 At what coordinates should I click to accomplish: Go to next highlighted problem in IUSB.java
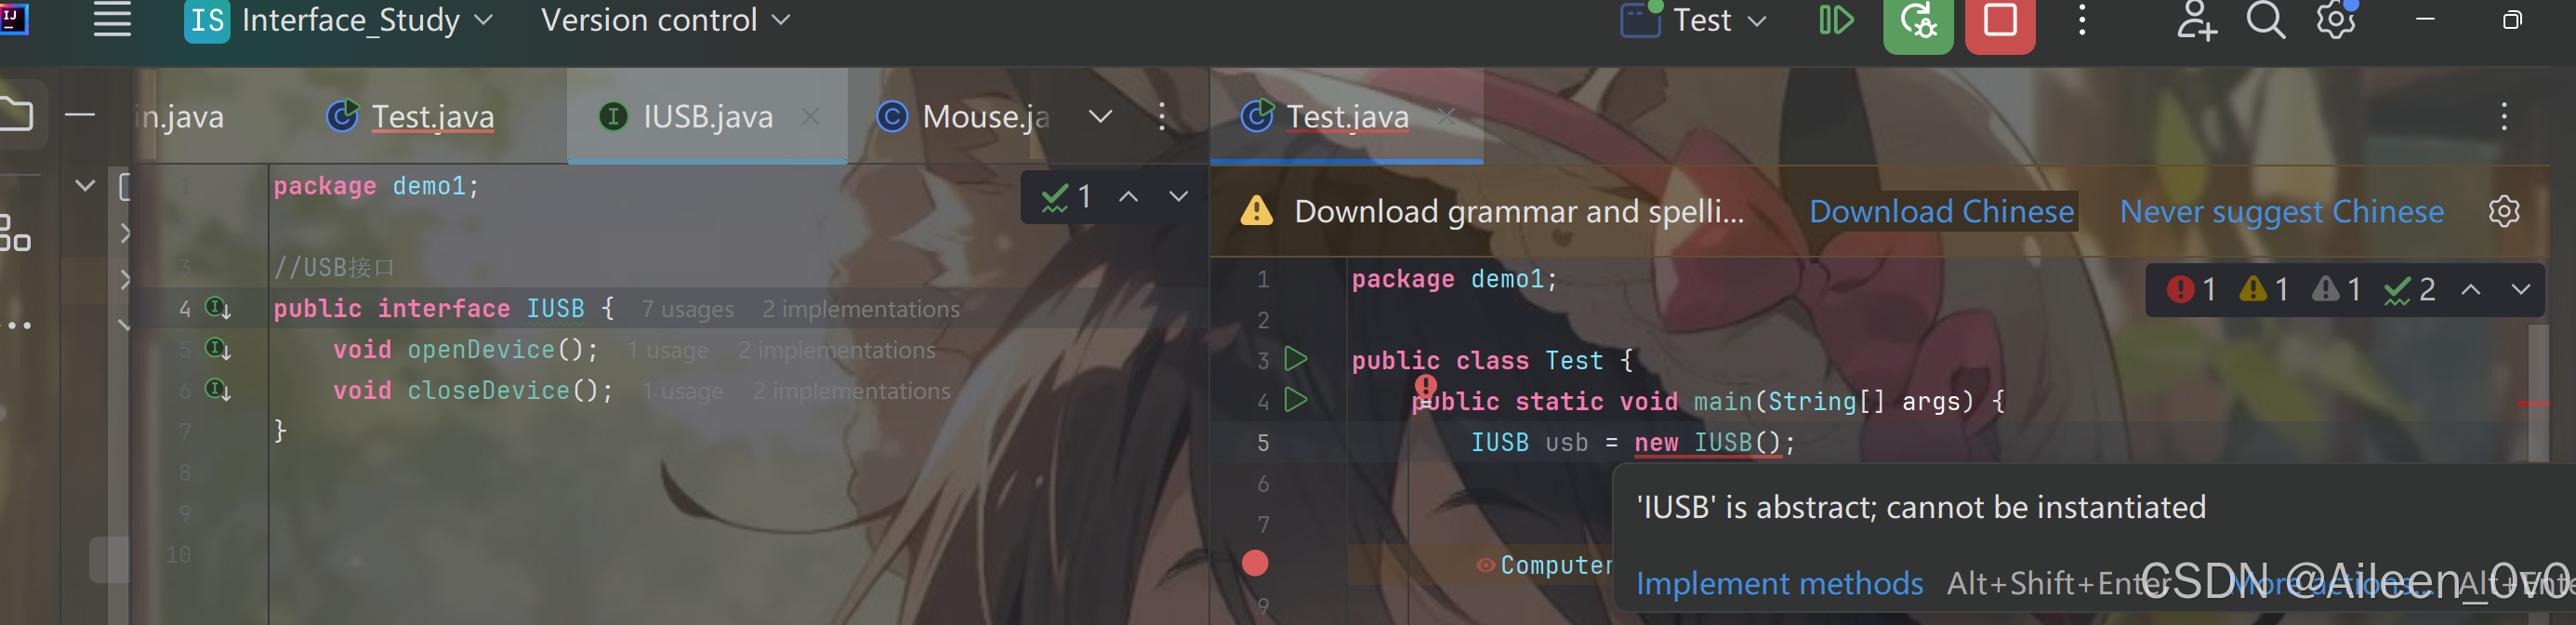click(x=1179, y=197)
